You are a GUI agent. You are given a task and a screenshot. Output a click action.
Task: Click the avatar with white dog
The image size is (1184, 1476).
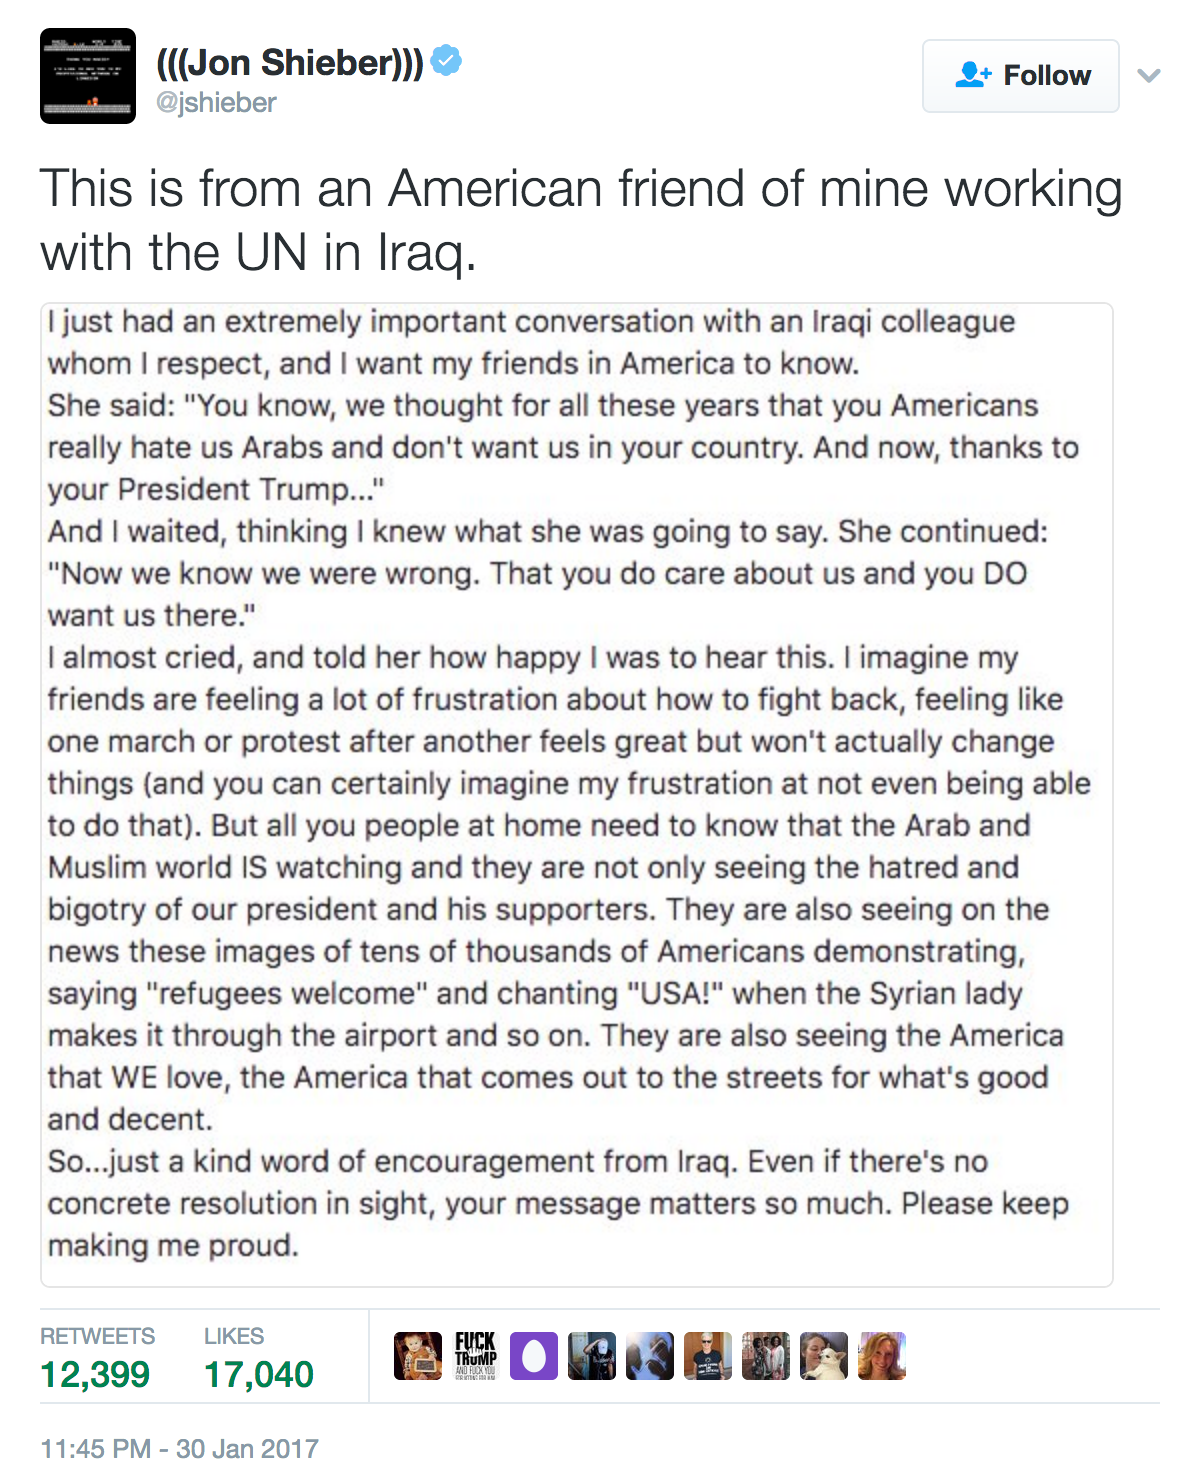click(x=824, y=1356)
